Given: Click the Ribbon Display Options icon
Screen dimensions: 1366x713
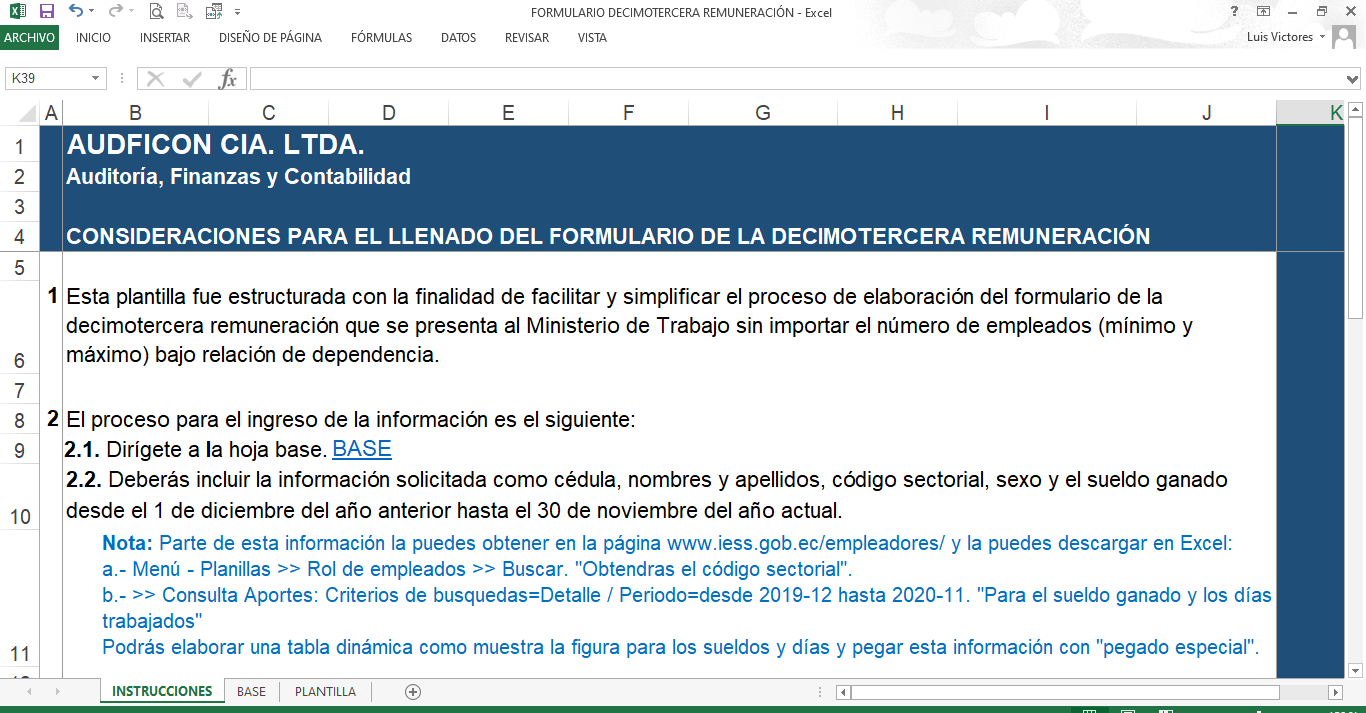Looking at the screenshot, I should coord(1264,12).
